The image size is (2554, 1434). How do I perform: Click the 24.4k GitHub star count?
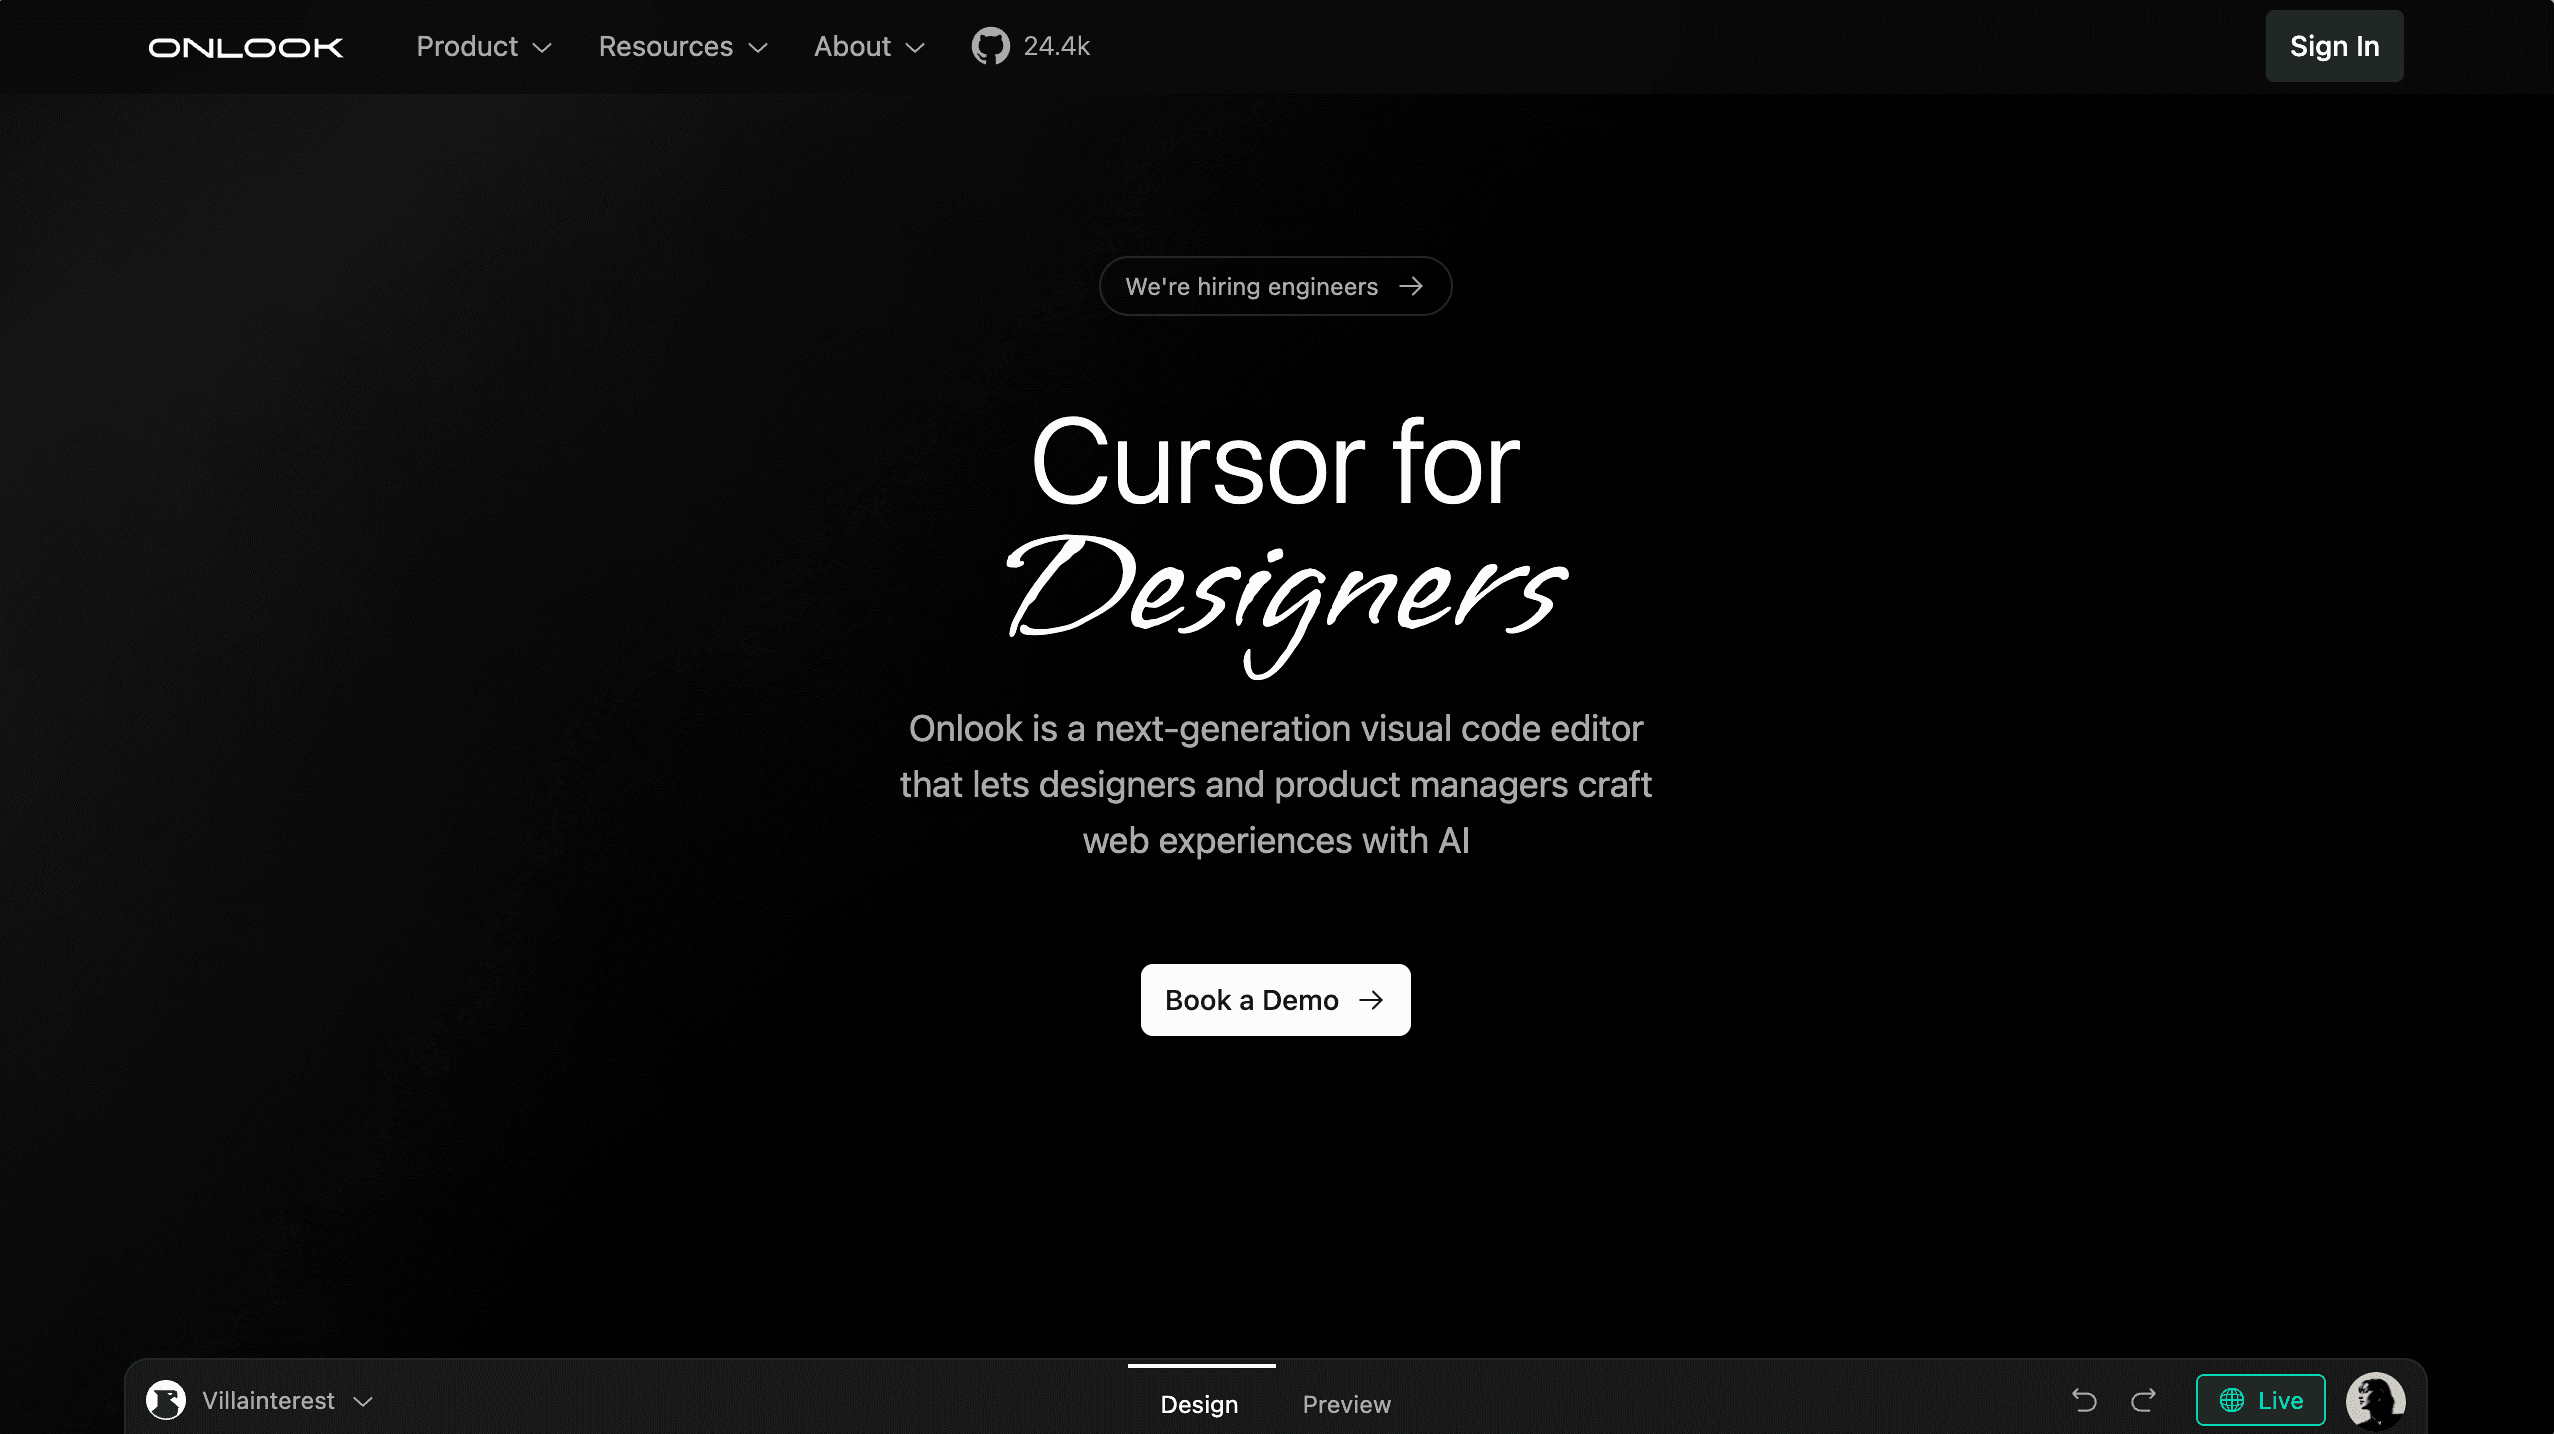tap(1056, 46)
